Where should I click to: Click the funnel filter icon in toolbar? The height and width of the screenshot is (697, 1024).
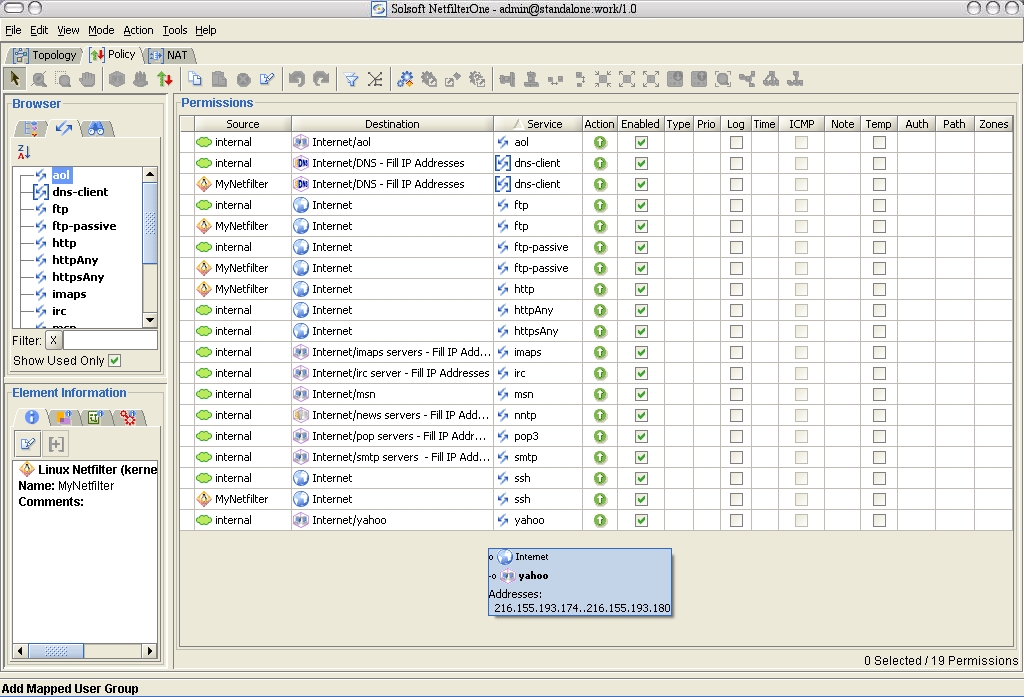click(x=351, y=79)
